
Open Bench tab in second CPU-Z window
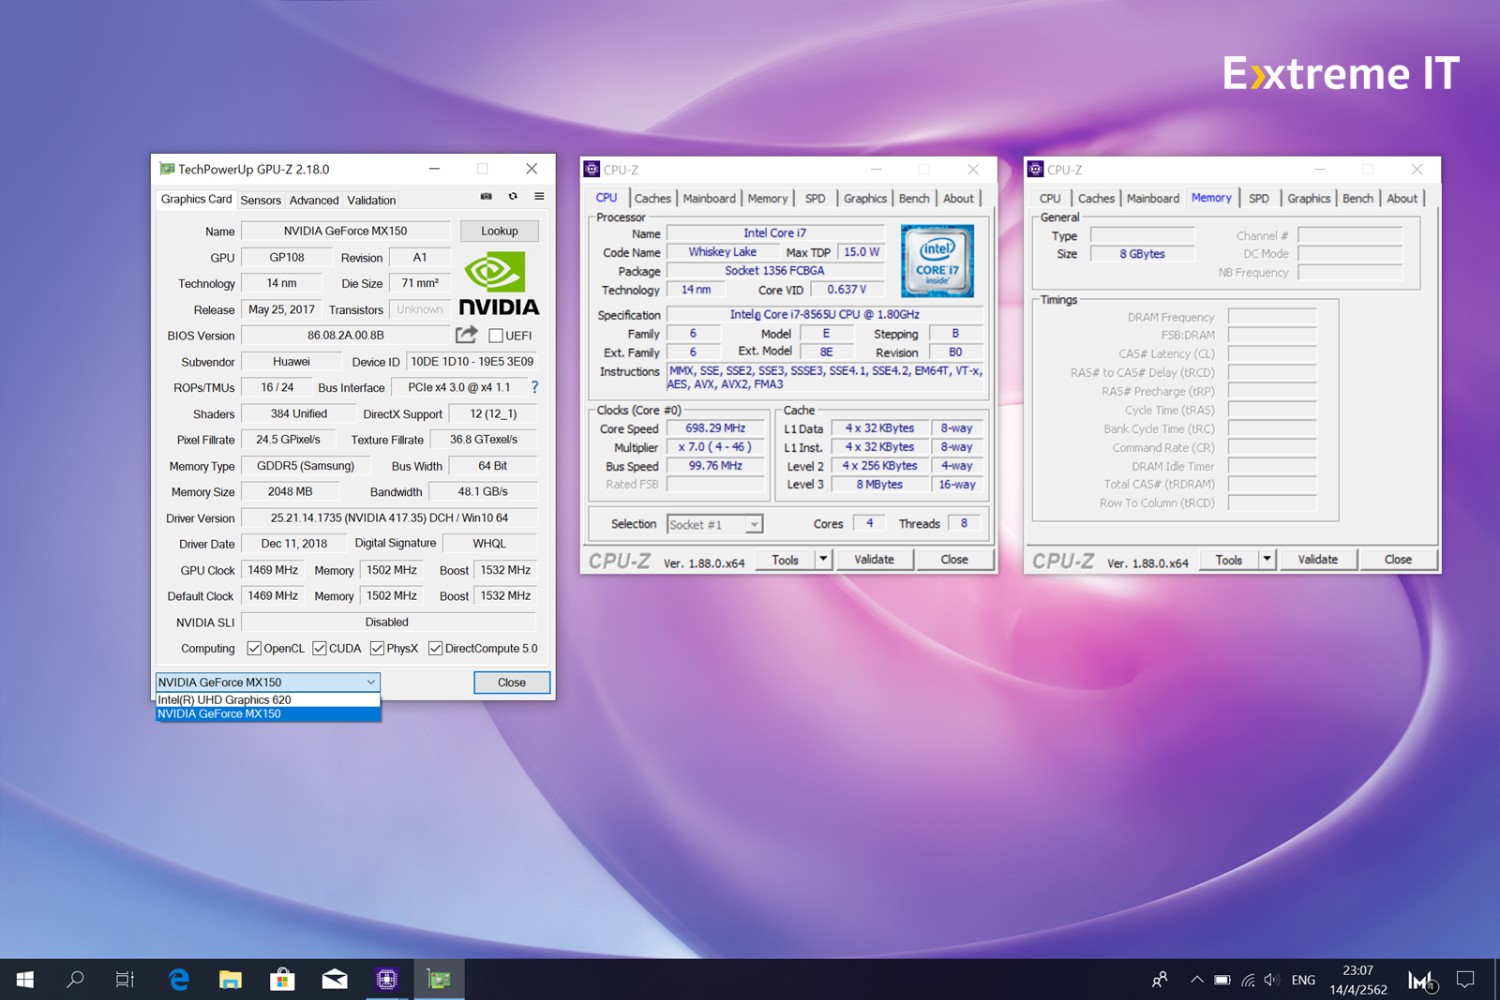1357,198
